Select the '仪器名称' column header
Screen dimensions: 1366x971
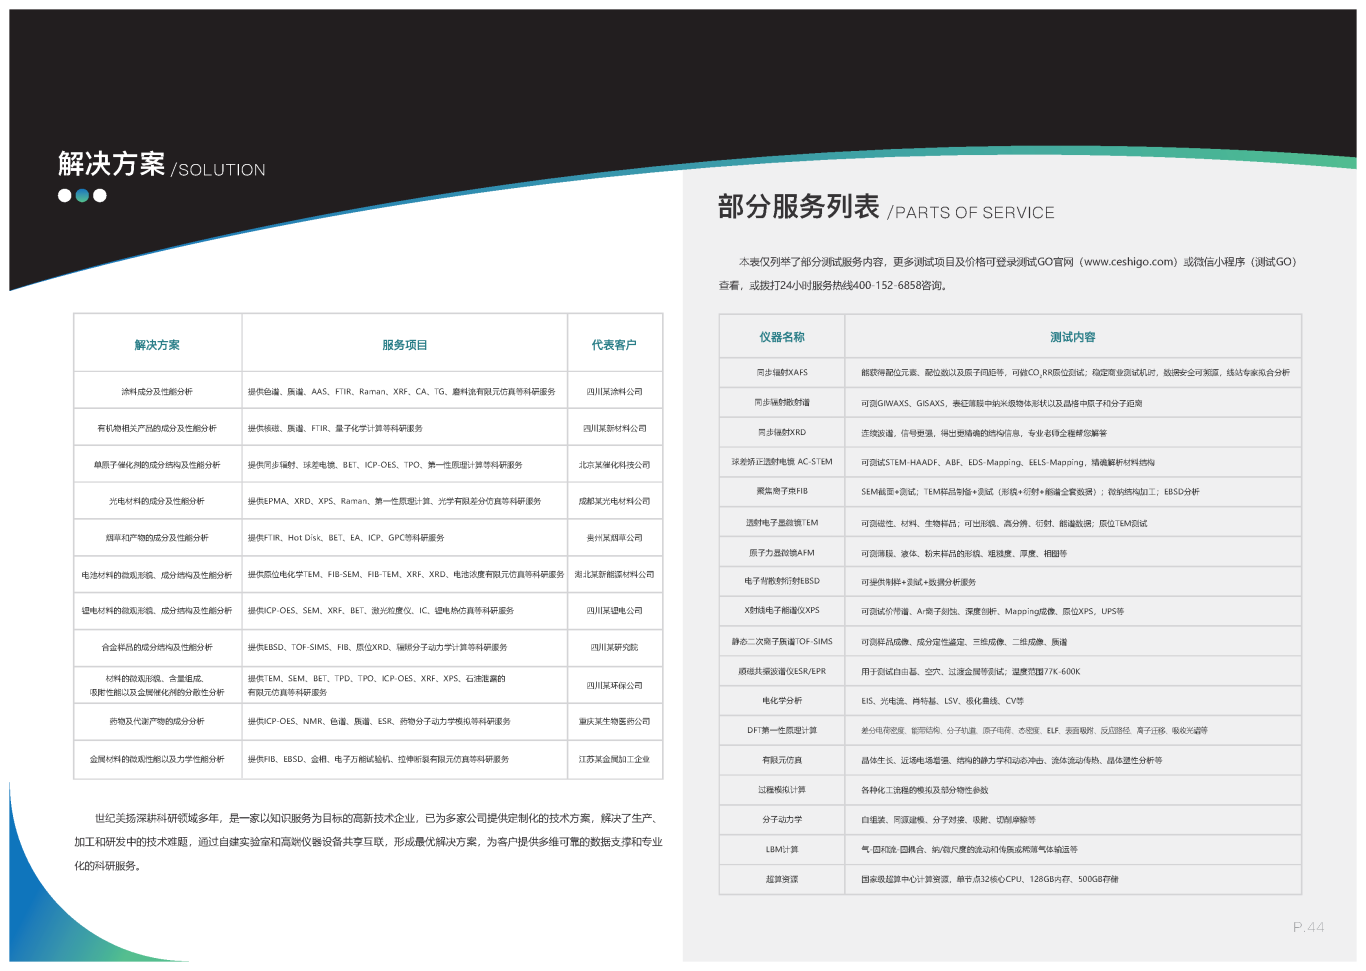(782, 337)
